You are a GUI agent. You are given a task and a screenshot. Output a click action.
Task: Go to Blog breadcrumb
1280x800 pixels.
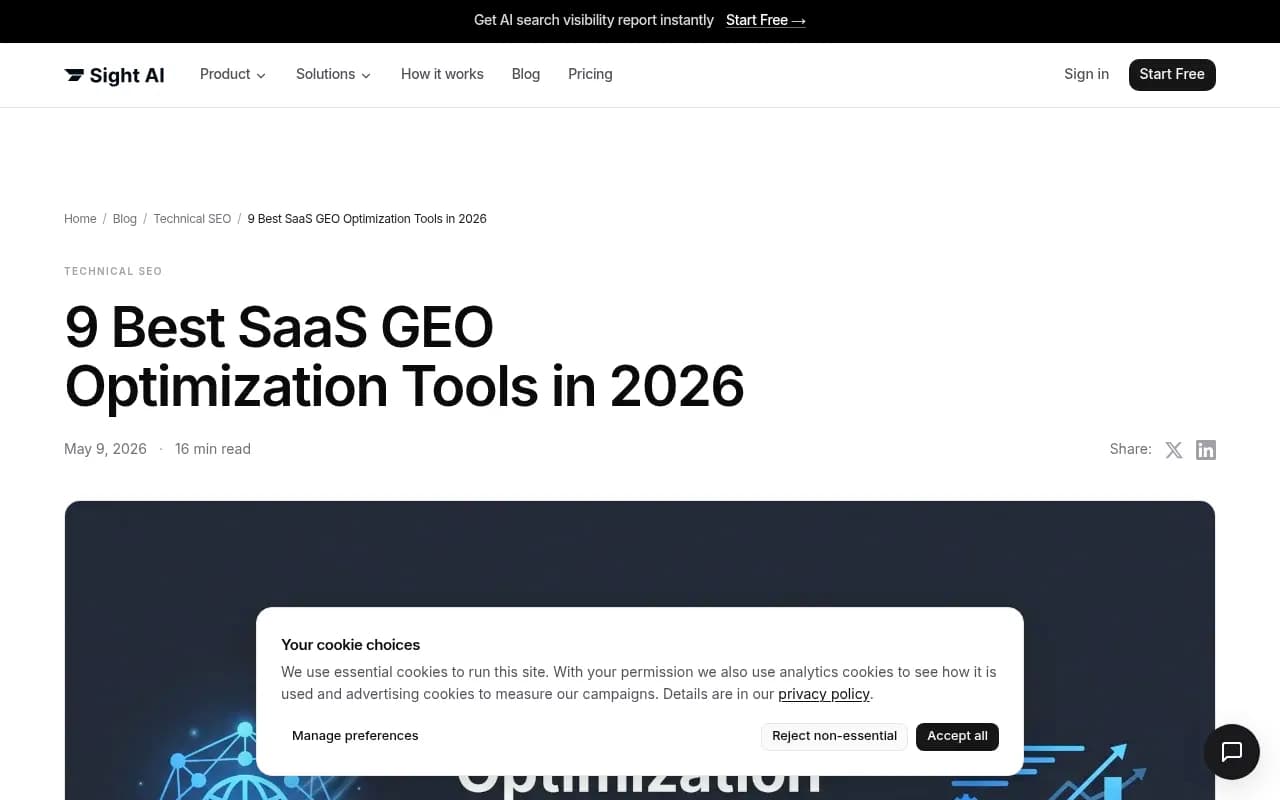pos(125,219)
